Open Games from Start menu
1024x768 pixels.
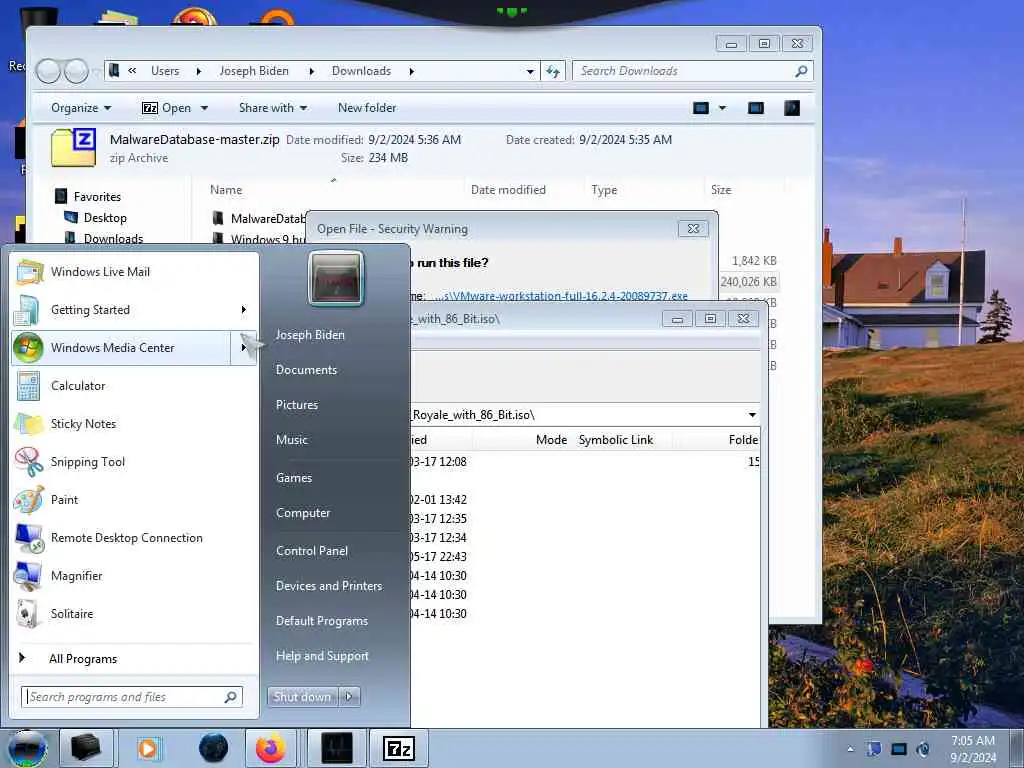(x=294, y=477)
